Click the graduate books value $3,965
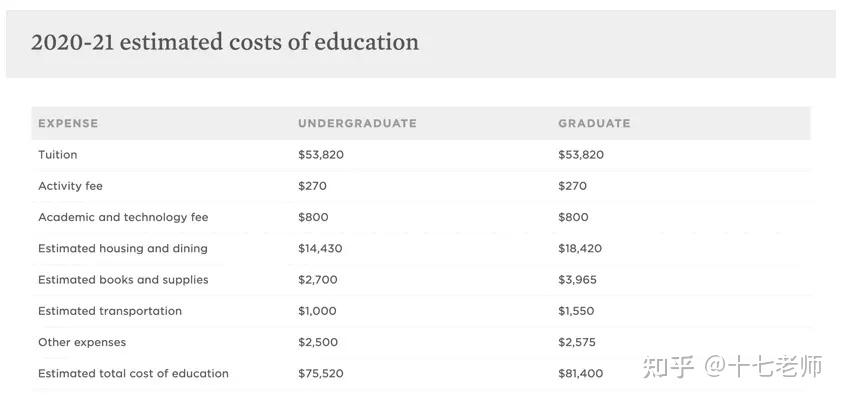The image size is (844, 400). tap(576, 280)
